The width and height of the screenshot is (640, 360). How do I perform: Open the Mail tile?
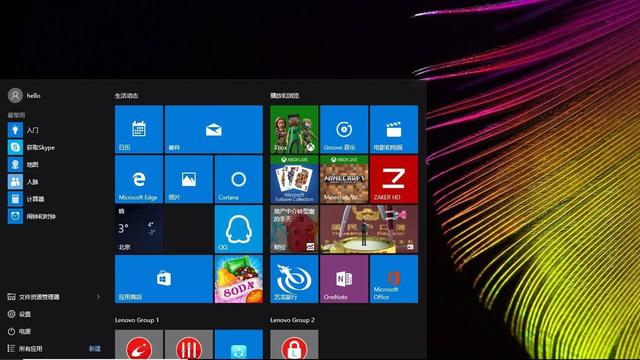click(213, 129)
